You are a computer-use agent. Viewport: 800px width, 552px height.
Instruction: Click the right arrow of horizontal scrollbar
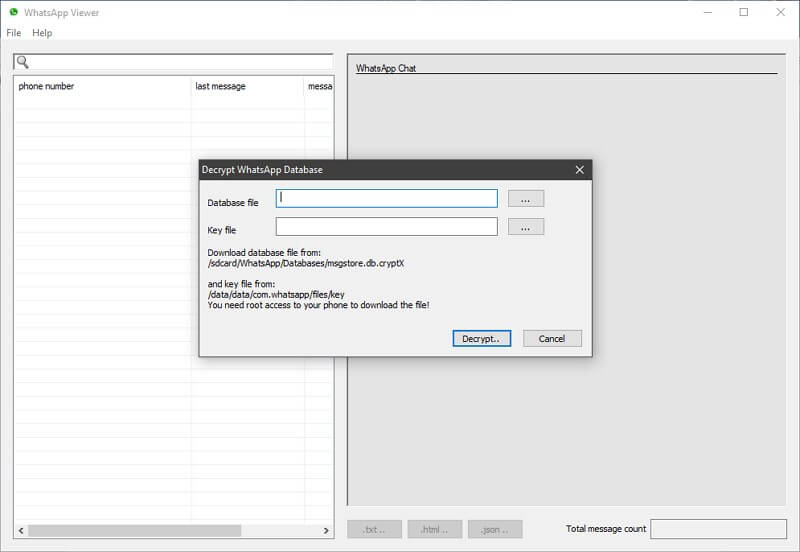pos(326,530)
